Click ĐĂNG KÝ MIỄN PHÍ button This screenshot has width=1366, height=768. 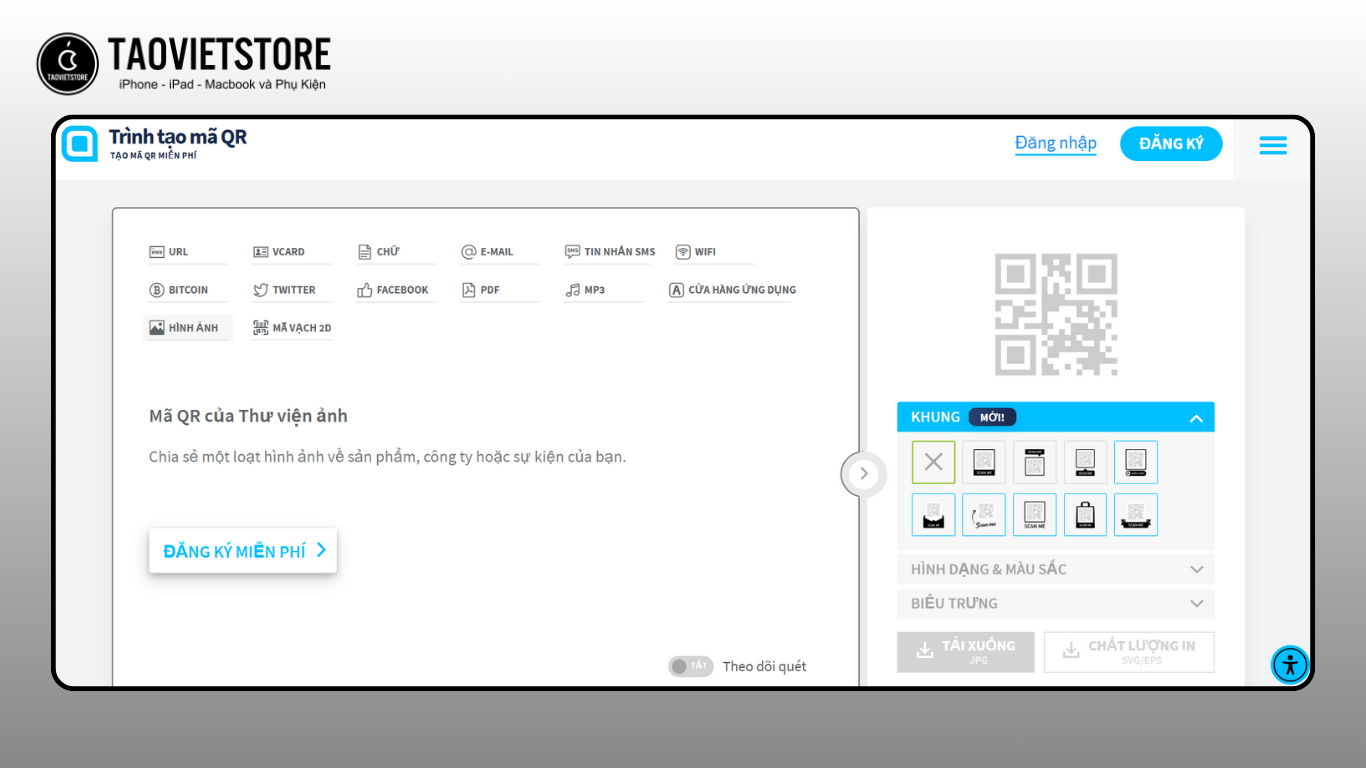pyautogui.click(x=243, y=551)
